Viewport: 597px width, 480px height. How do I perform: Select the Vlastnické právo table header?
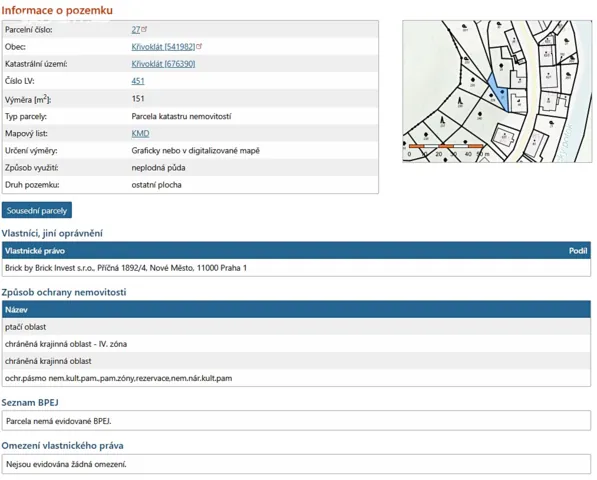click(35, 251)
